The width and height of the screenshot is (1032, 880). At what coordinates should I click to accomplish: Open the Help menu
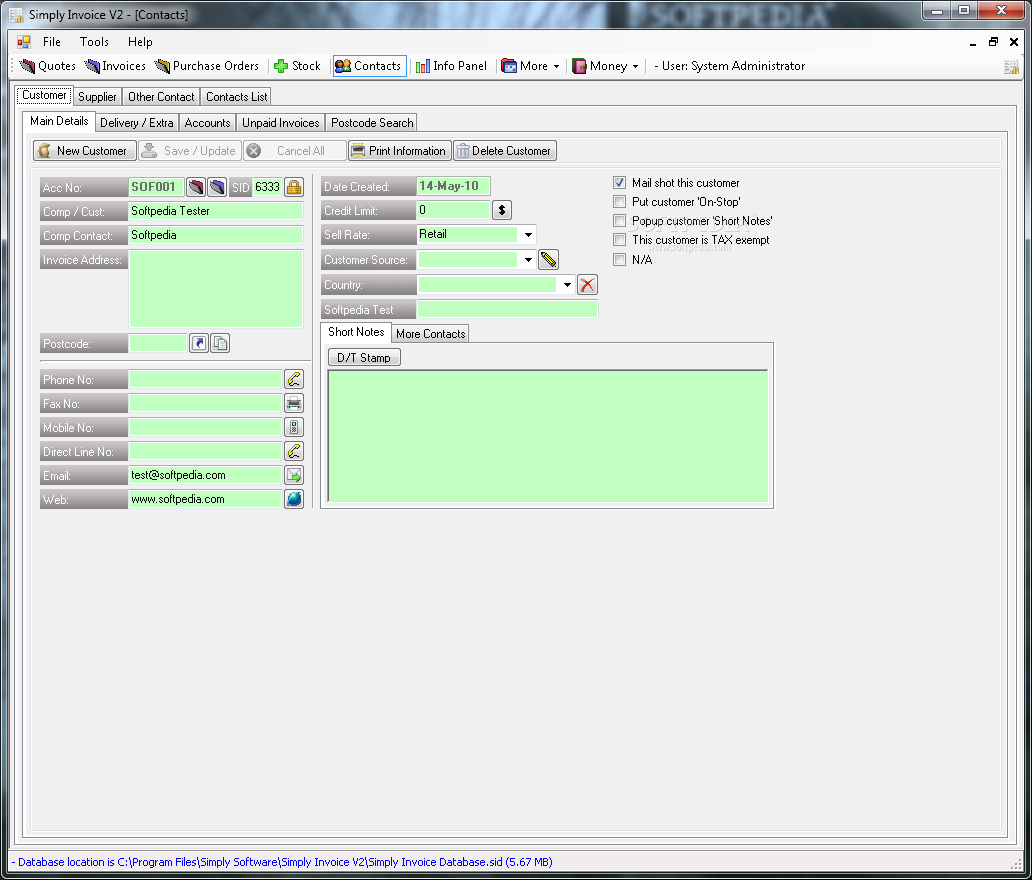click(x=140, y=41)
